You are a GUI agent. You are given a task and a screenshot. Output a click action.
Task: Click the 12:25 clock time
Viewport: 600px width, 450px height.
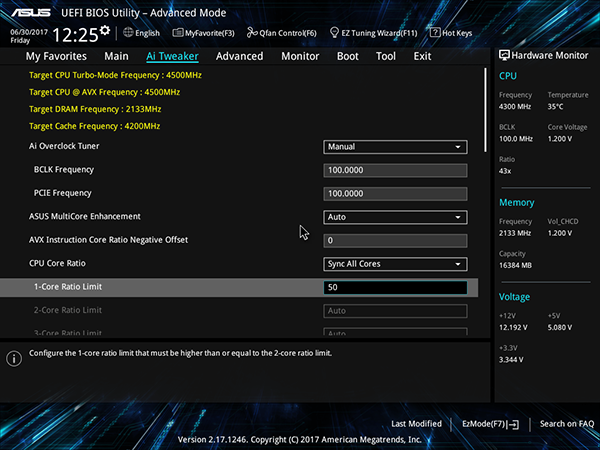[75, 35]
